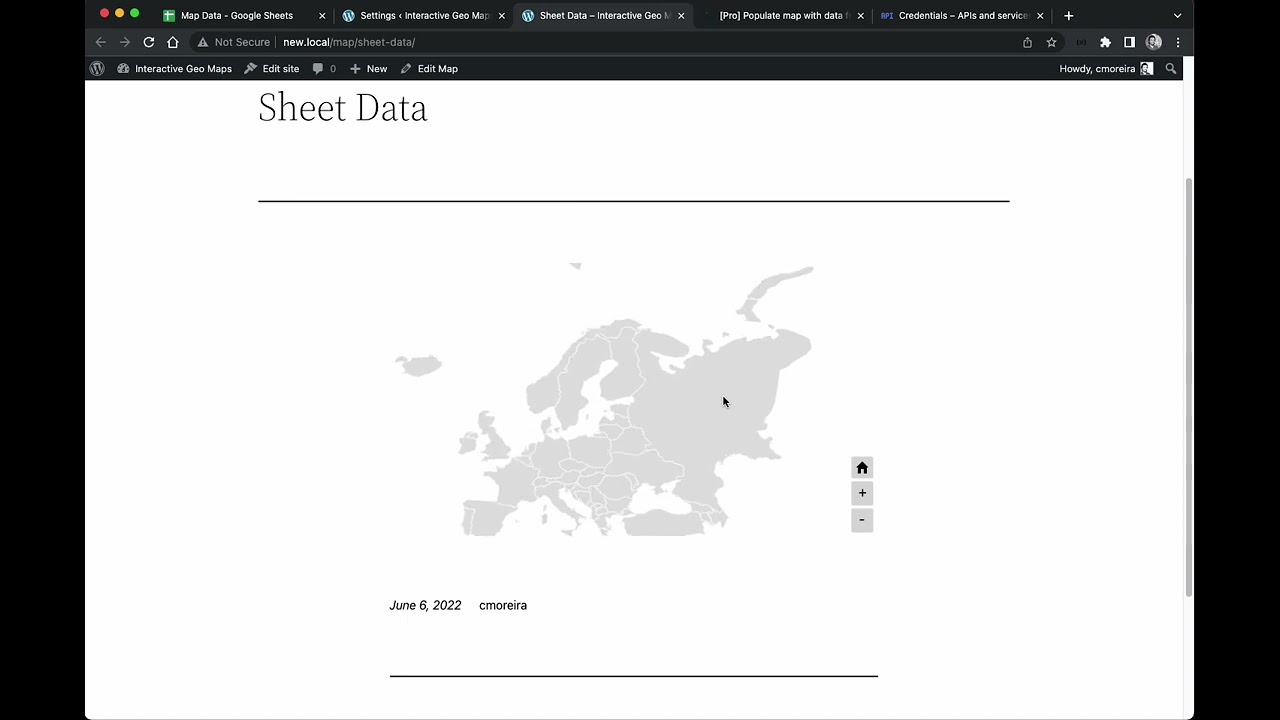Open the Chrome profile avatar
Screen dimensions: 1280x720
pyautogui.click(x=1154, y=42)
